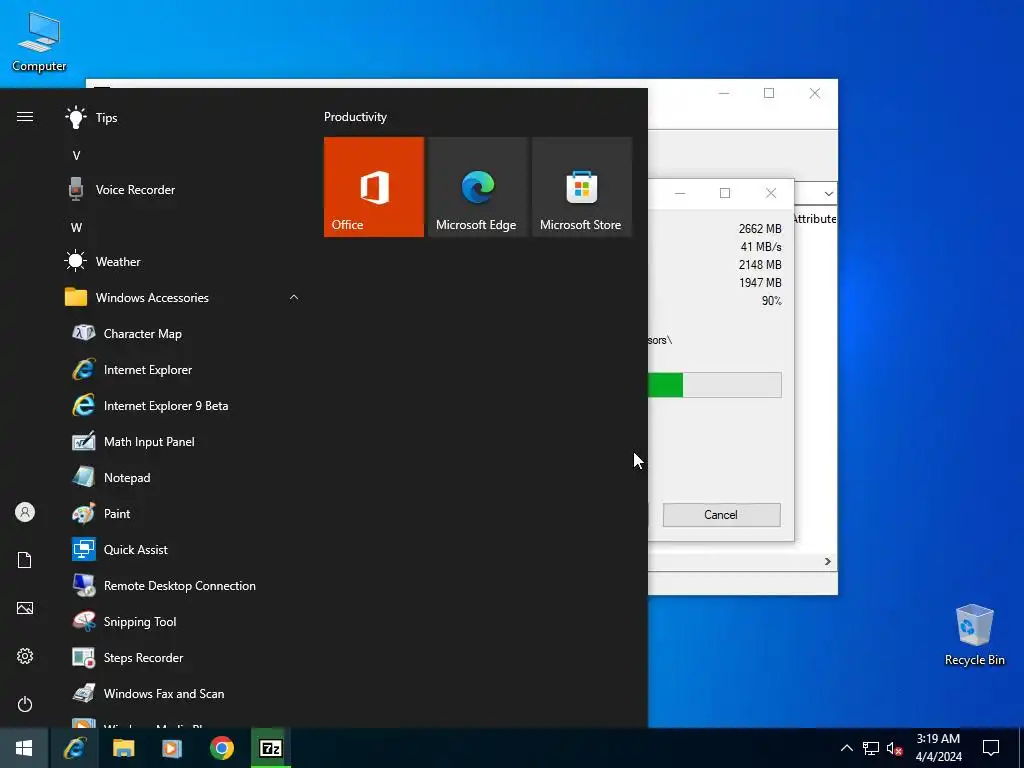Launch Notepad

pos(183,478)
